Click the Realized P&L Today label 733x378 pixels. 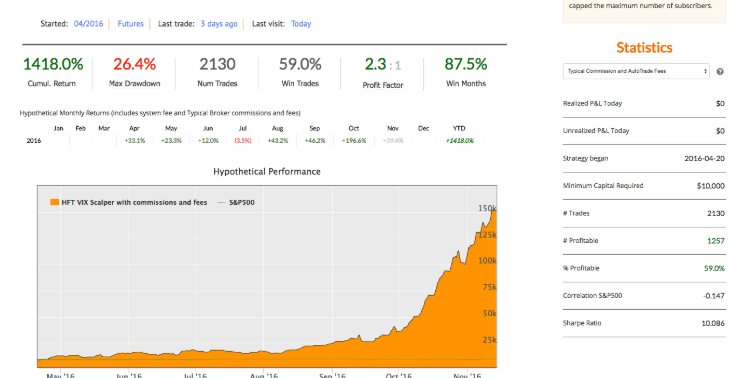pyautogui.click(x=592, y=103)
